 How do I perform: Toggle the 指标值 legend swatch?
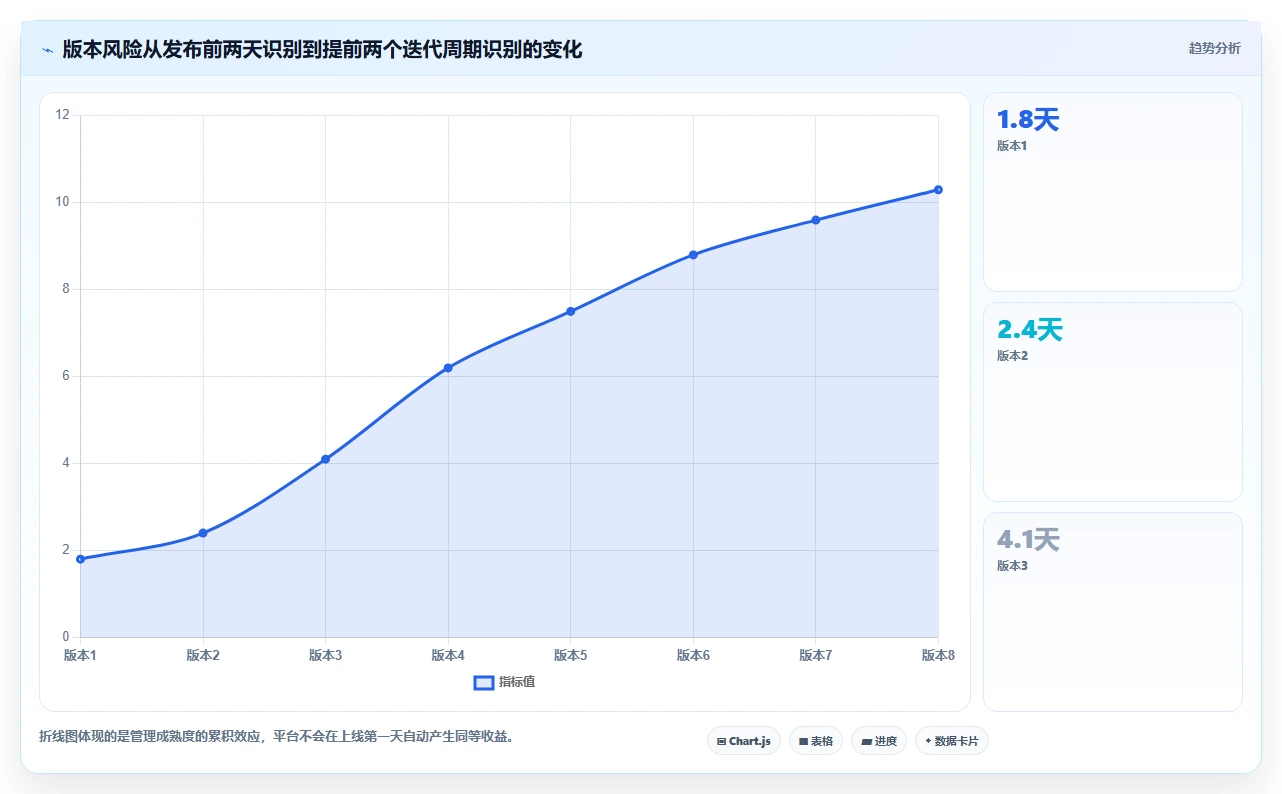tap(483, 682)
